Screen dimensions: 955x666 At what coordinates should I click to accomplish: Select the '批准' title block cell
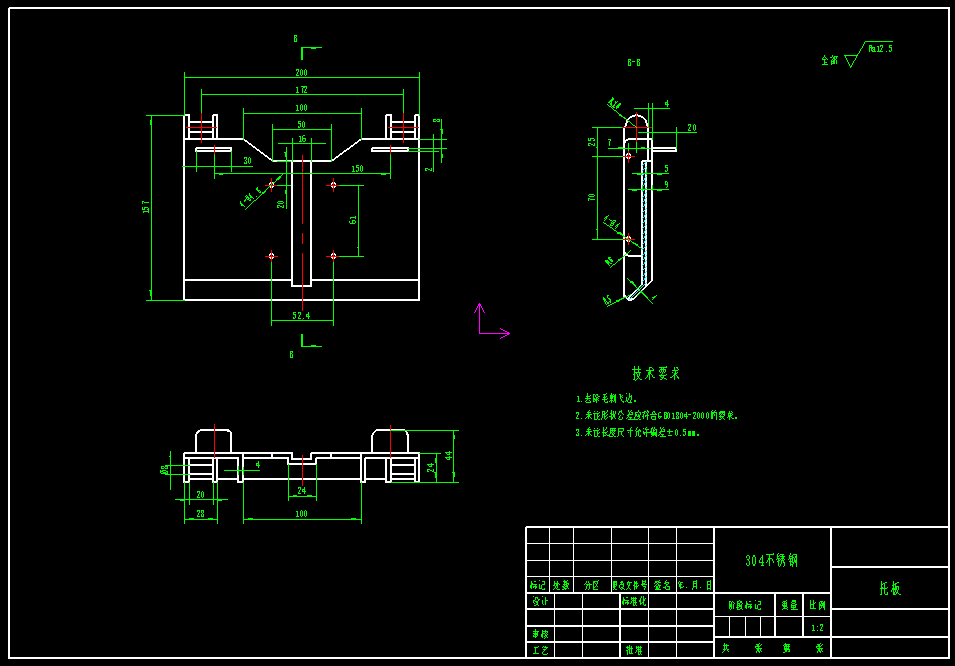pyautogui.click(x=634, y=650)
